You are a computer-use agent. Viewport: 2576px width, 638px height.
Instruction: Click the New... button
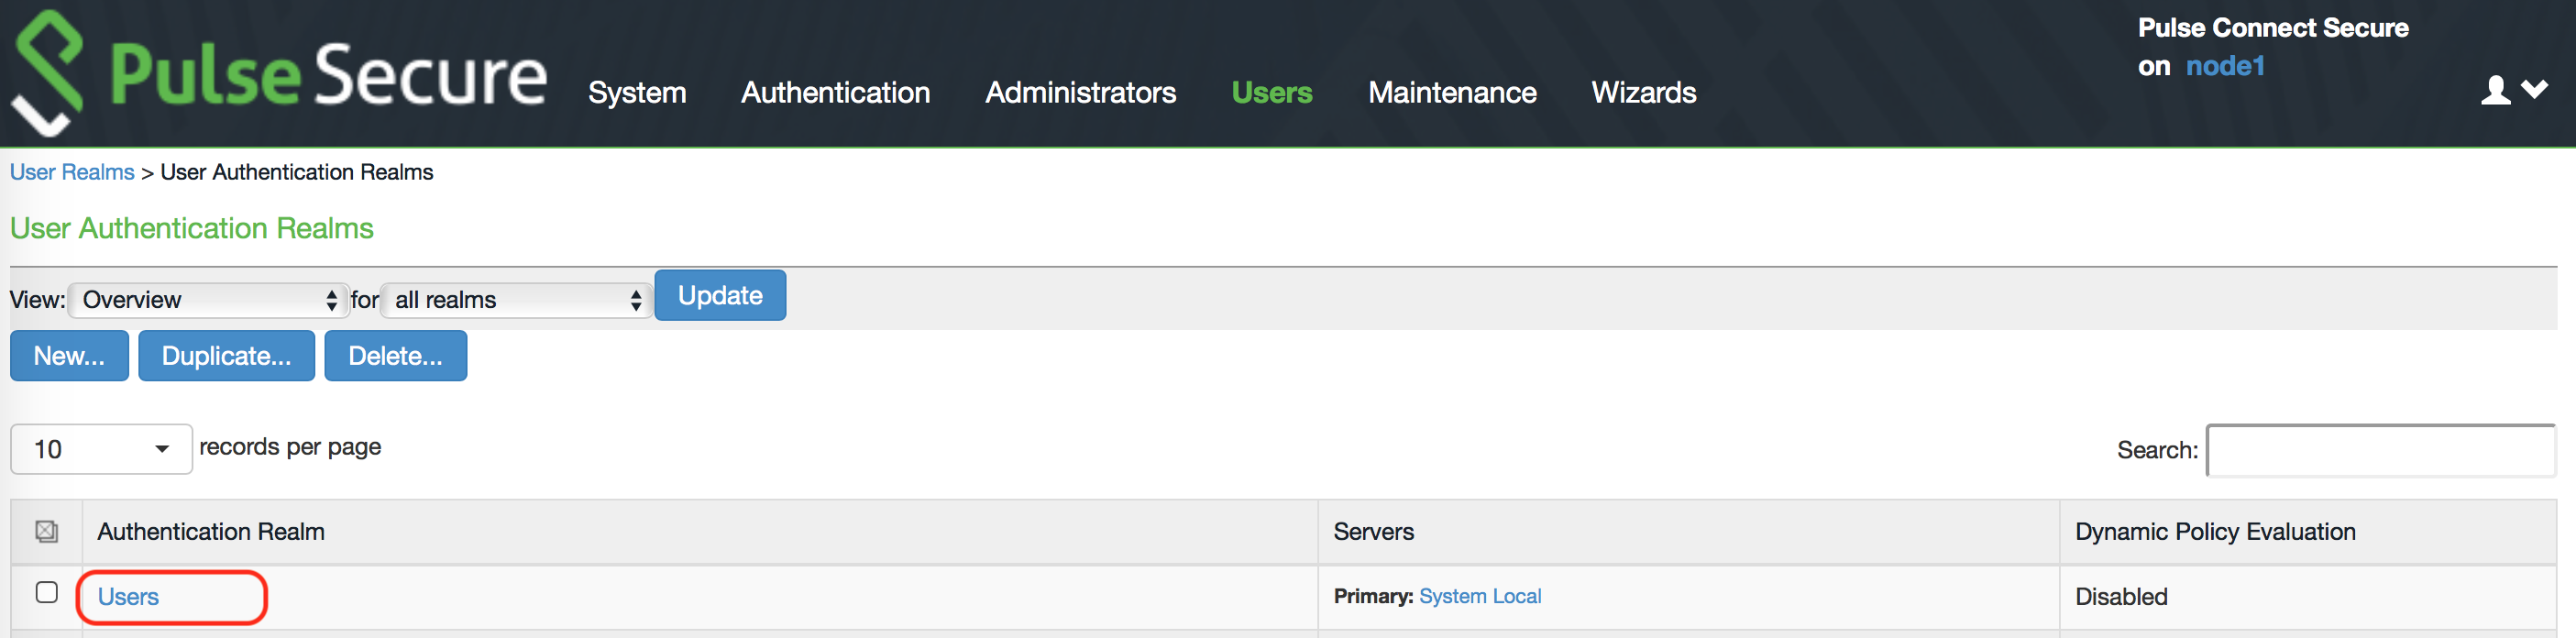[x=69, y=356]
